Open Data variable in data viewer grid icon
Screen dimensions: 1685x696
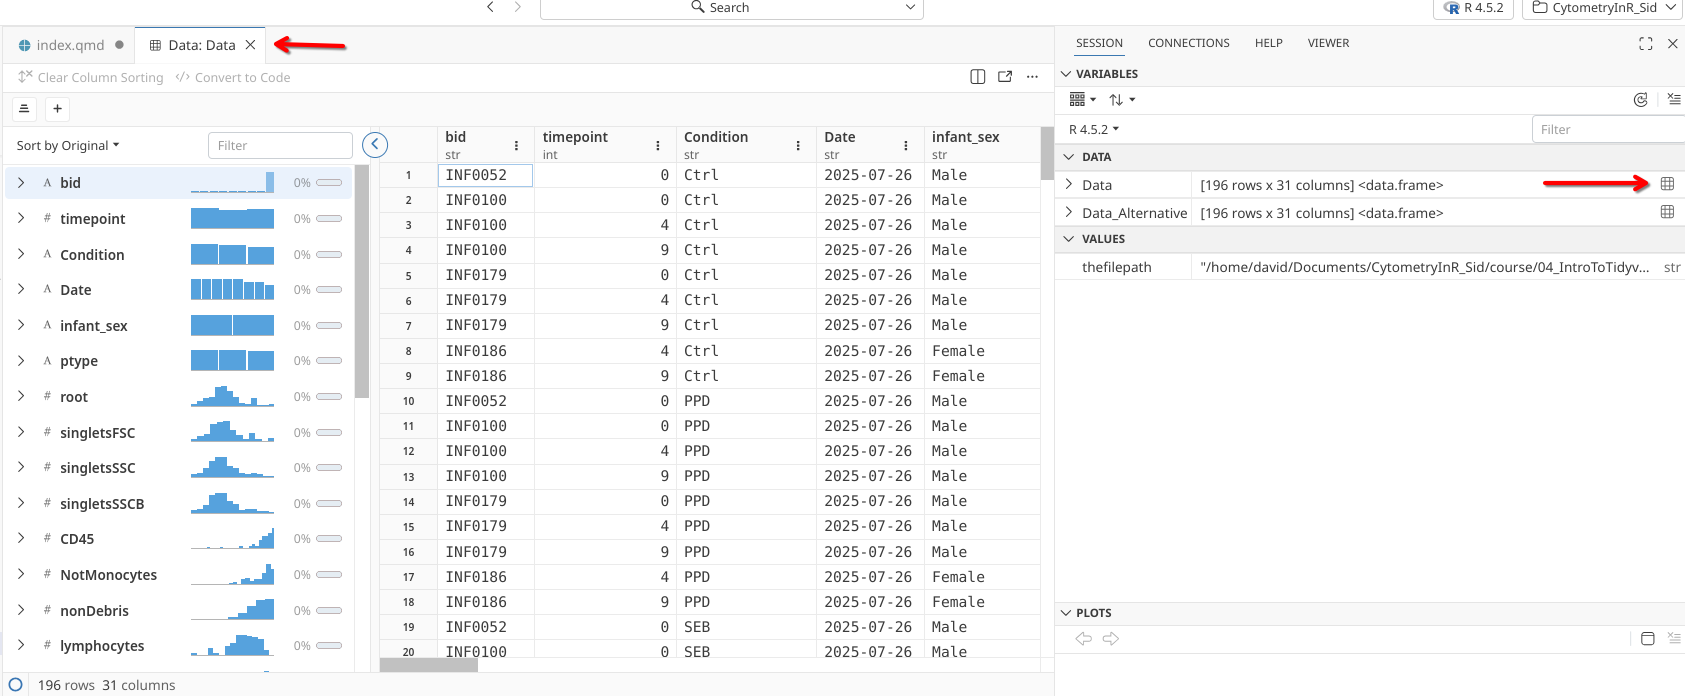1666,184
